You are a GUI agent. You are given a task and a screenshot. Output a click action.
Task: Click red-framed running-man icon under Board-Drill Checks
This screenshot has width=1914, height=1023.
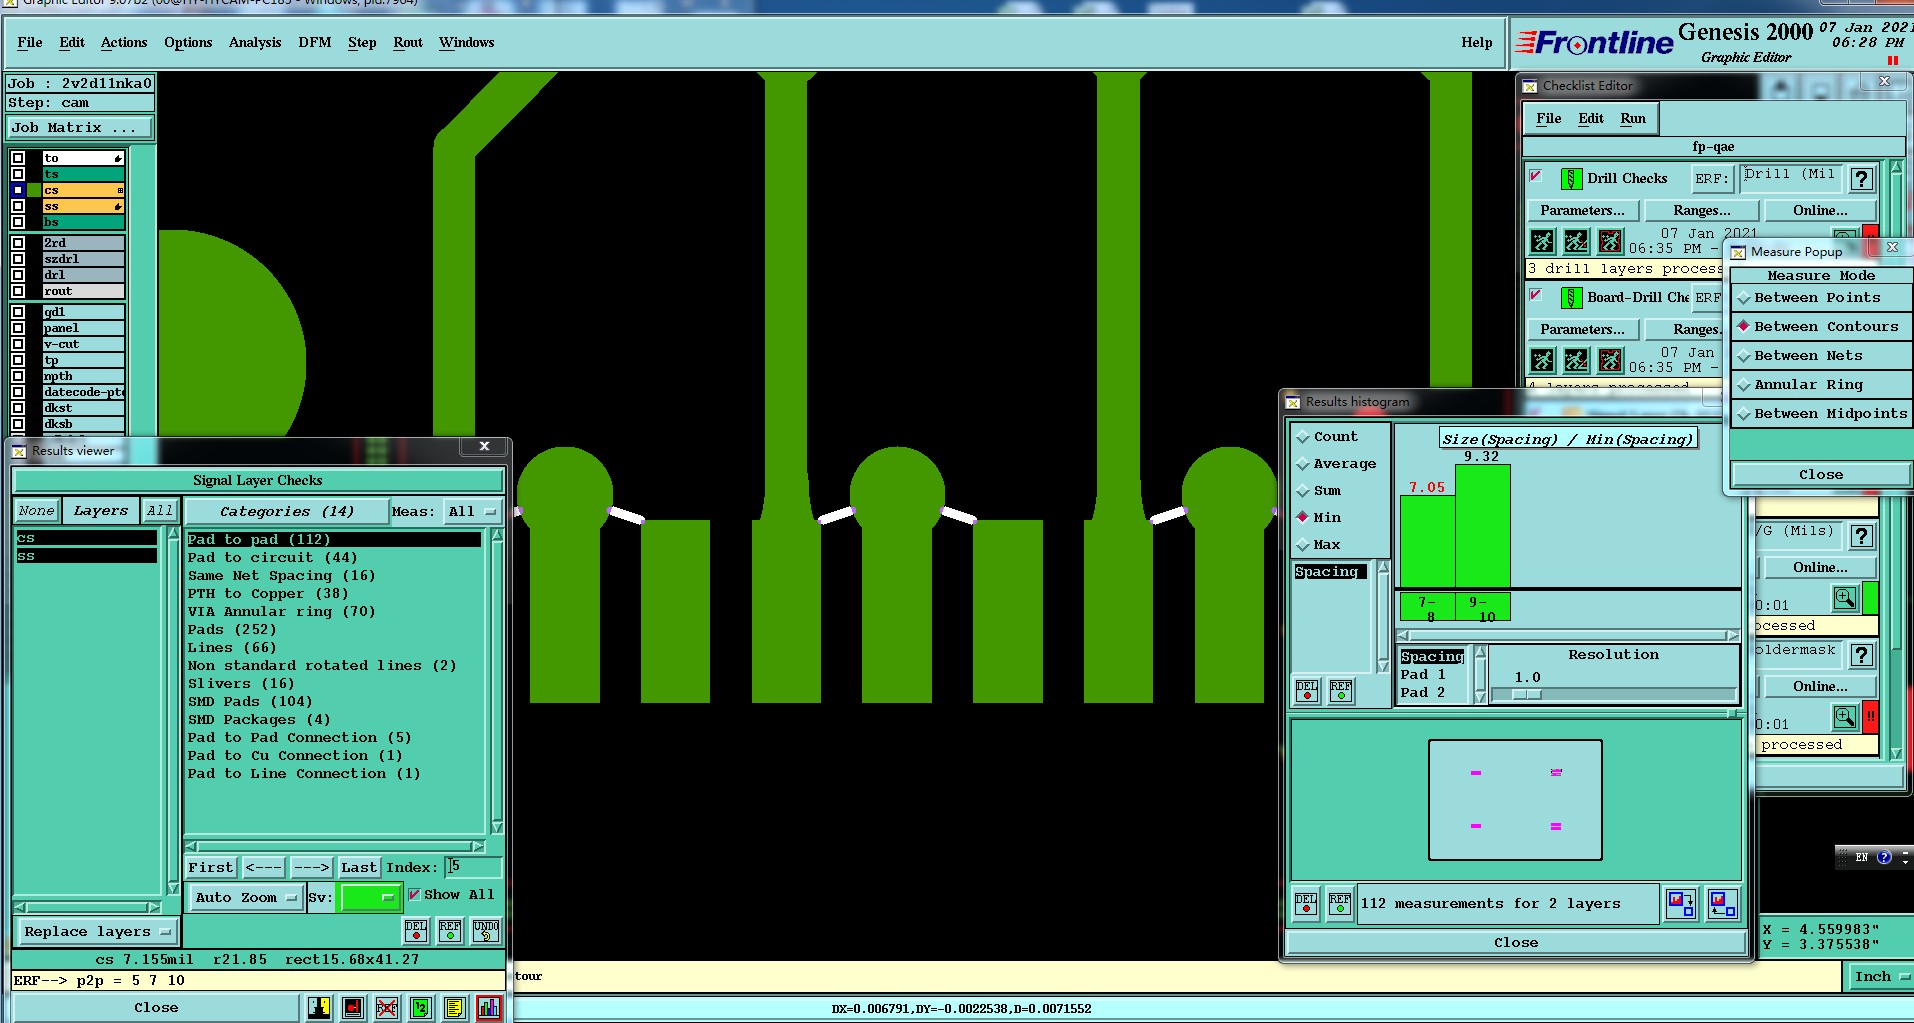click(x=1610, y=360)
